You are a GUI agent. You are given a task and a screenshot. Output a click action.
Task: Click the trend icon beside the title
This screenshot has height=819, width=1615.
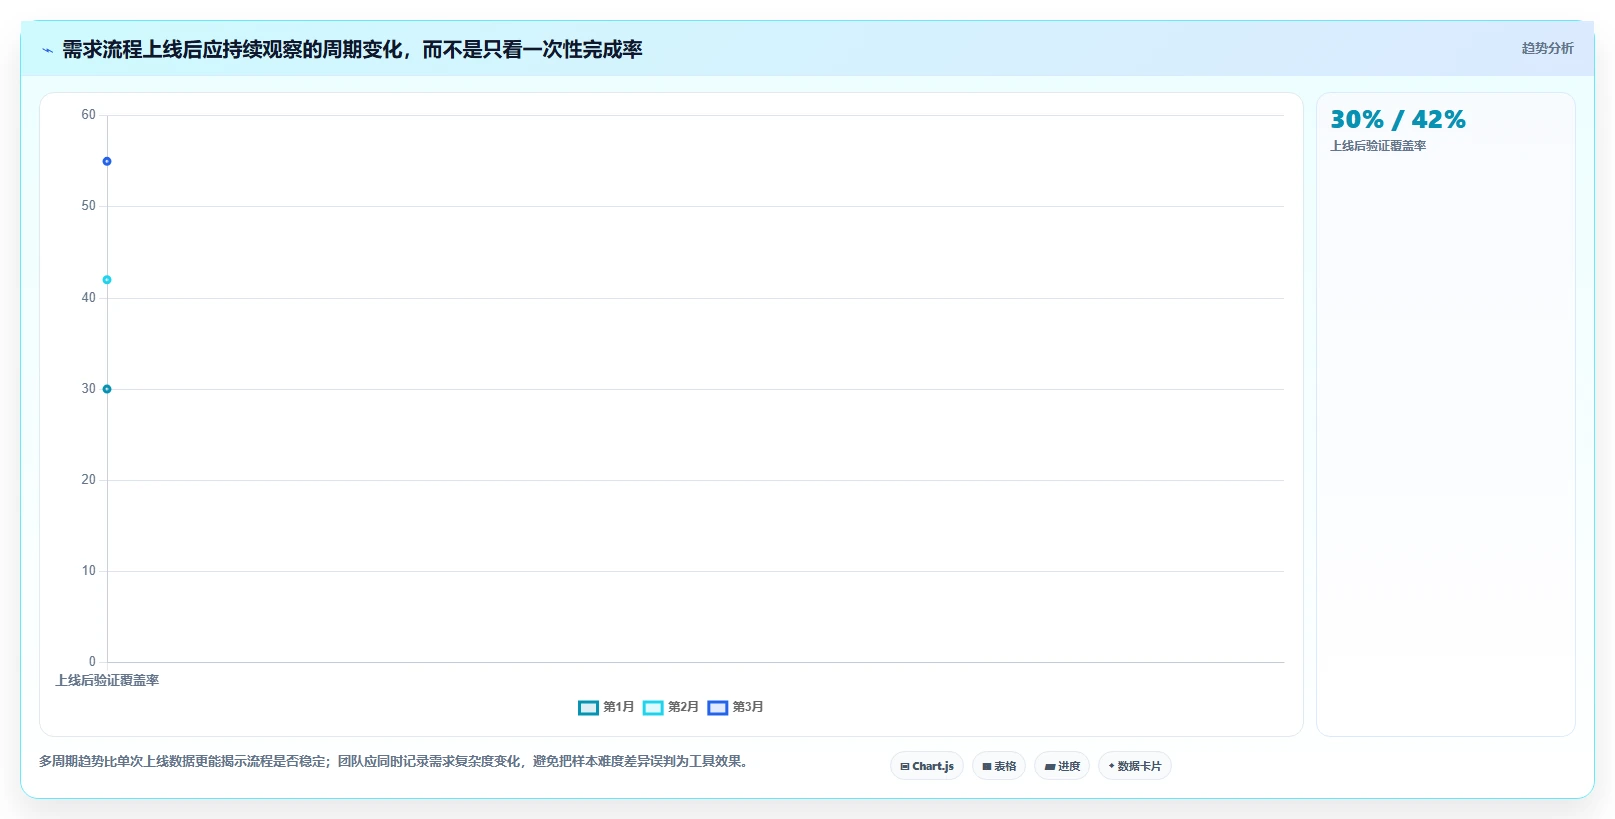pyautogui.click(x=47, y=50)
